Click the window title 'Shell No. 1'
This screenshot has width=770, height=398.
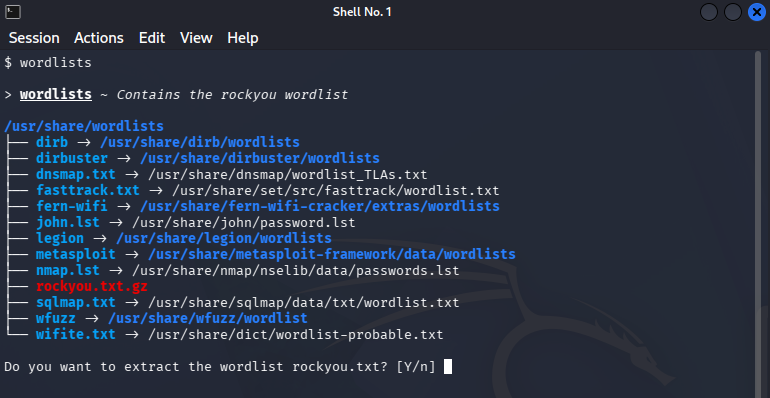(362, 12)
